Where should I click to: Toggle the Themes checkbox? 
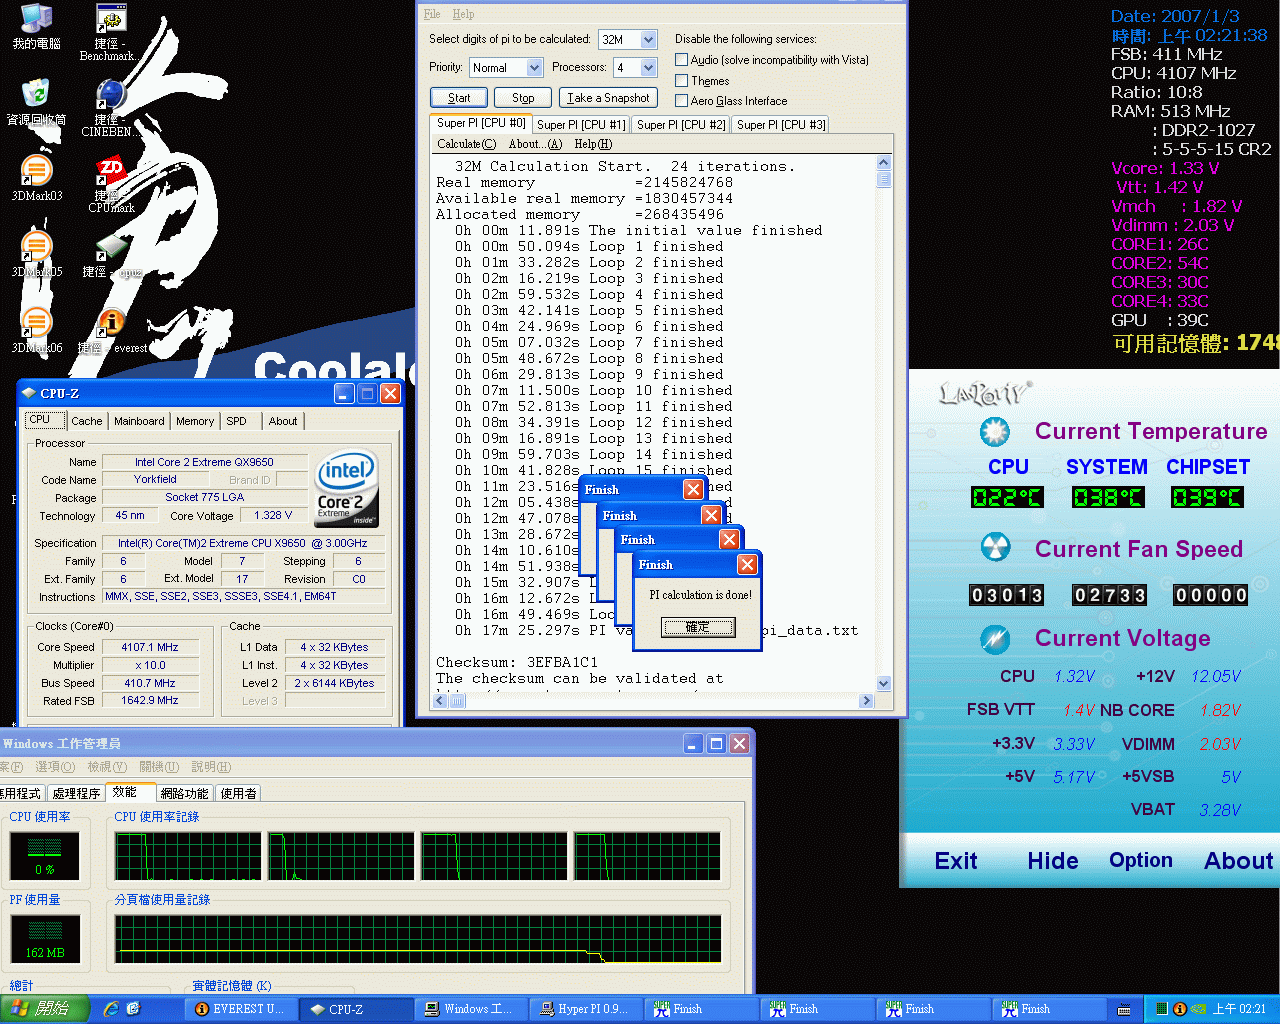click(682, 80)
